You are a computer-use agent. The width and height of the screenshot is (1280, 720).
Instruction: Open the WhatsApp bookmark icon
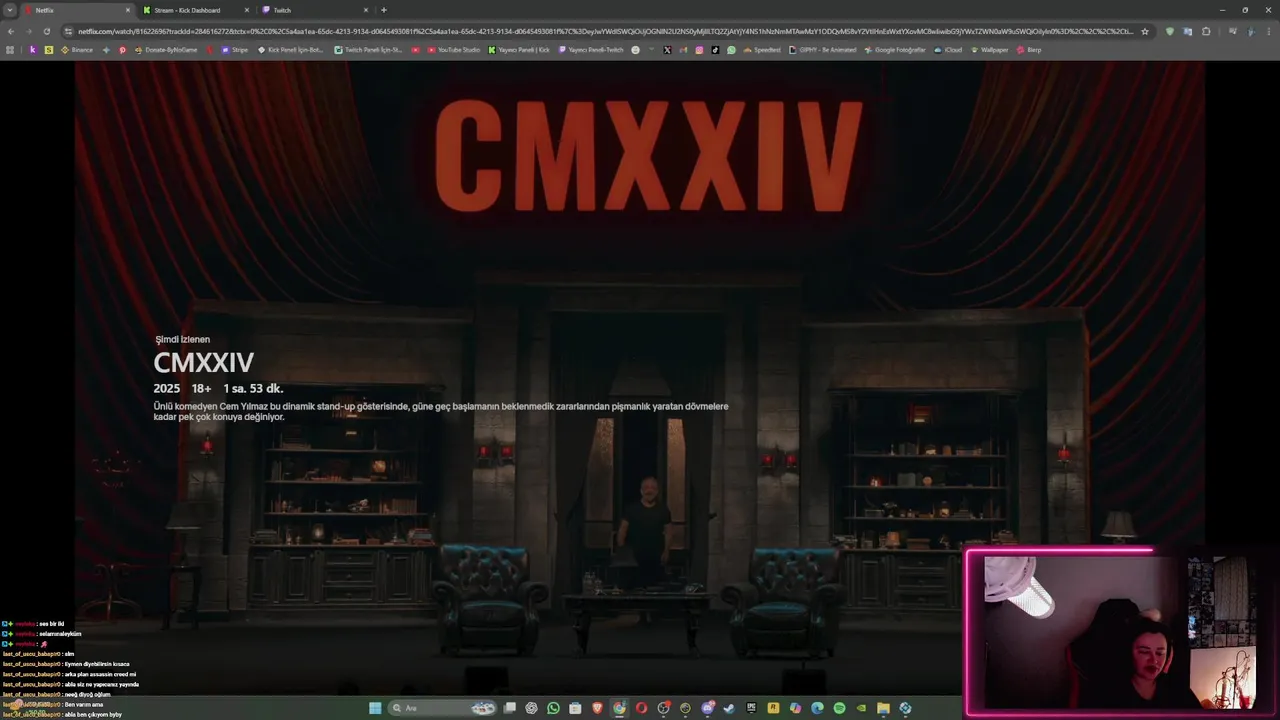[x=731, y=49]
